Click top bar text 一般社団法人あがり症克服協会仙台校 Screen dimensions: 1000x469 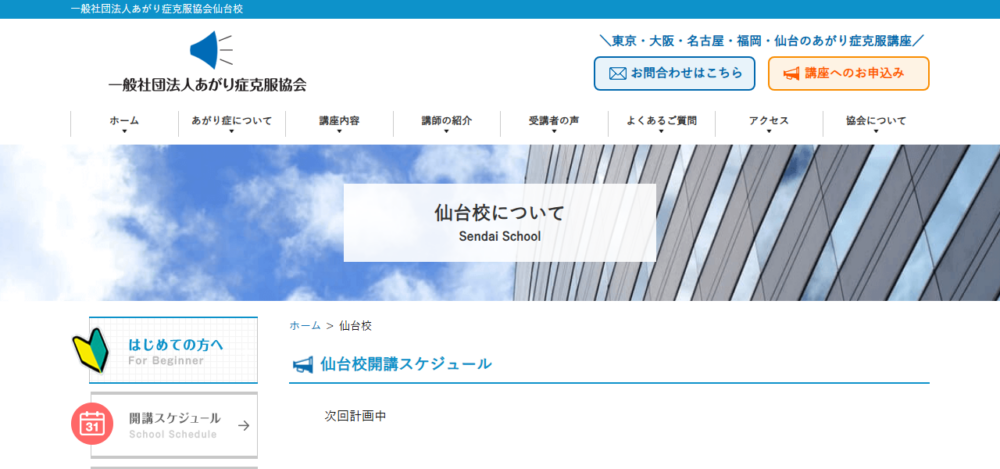pyautogui.click(x=157, y=9)
